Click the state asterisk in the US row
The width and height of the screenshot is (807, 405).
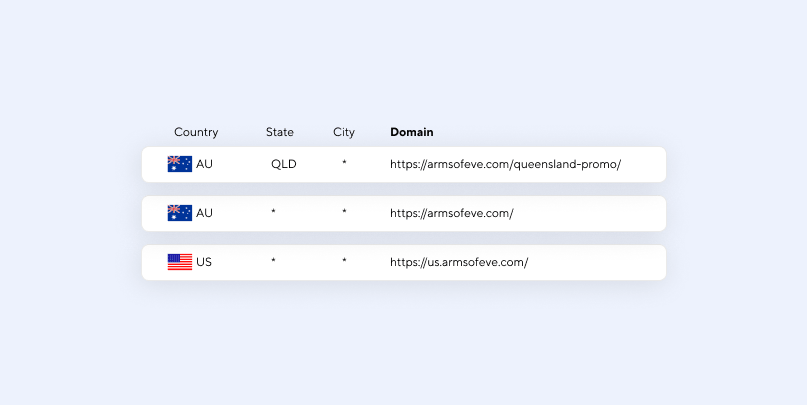pyautogui.click(x=273, y=260)
